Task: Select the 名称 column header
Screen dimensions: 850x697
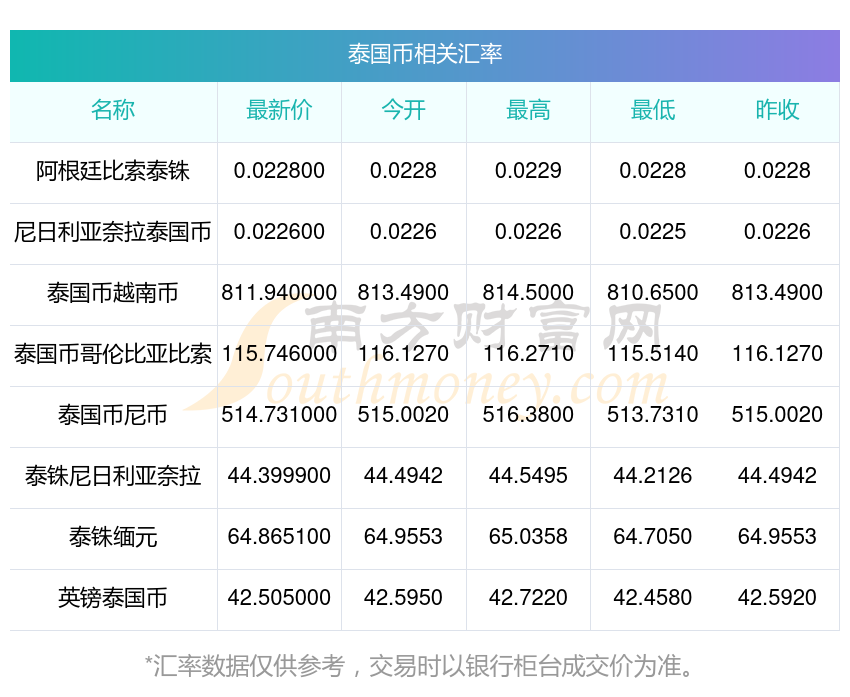Action: click(x=113, y=110)
